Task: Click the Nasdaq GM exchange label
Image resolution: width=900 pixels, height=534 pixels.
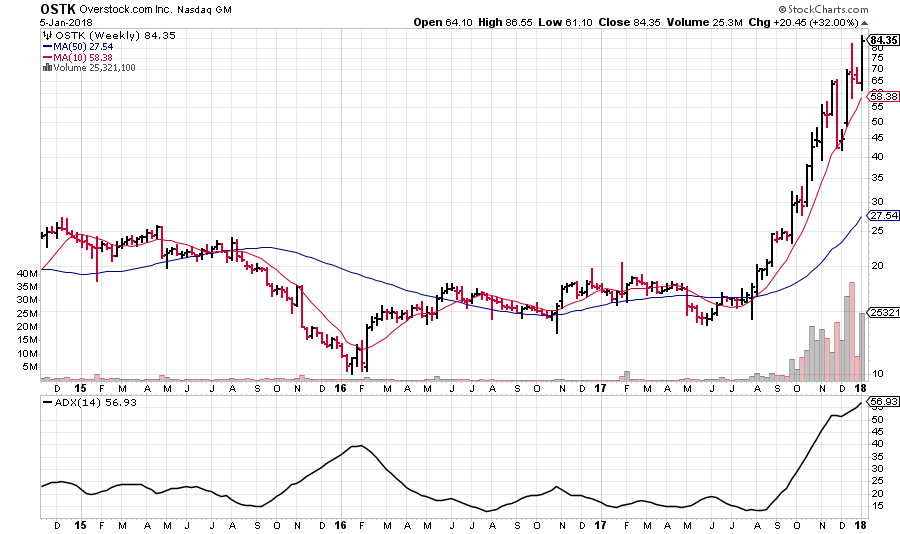Action: [x=204, y=10]
